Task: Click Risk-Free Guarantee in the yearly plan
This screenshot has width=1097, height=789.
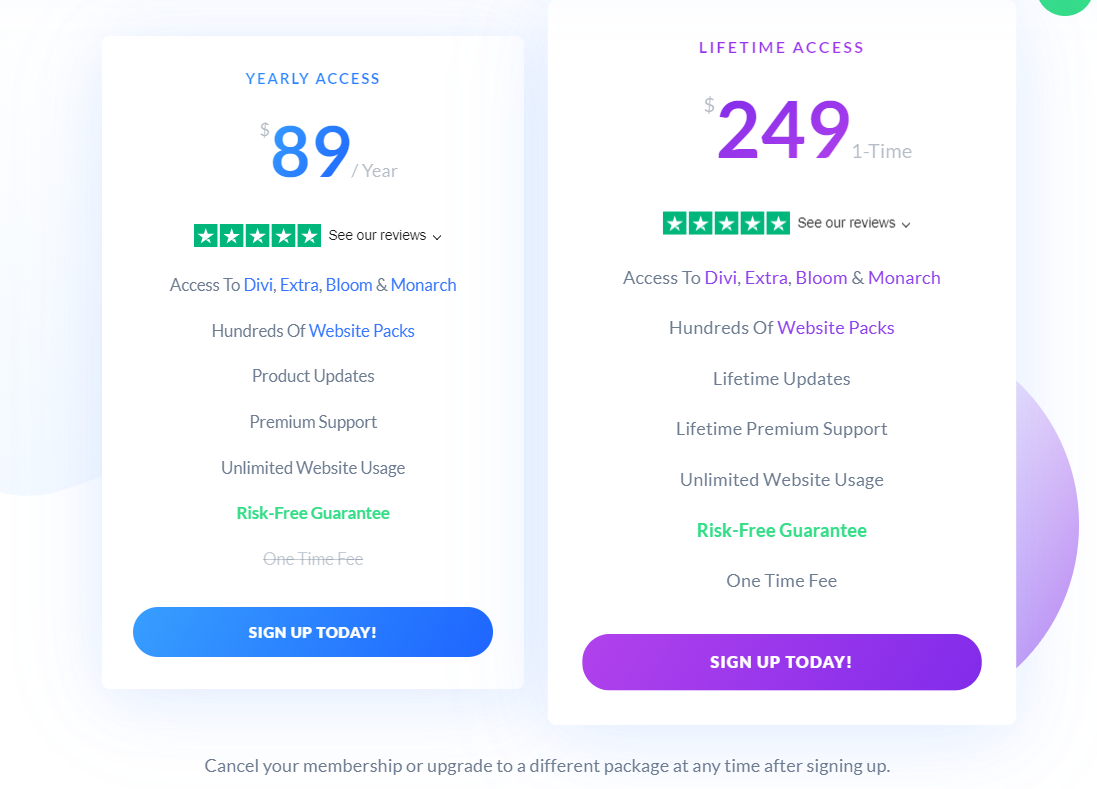Action: tap(312, 512)
